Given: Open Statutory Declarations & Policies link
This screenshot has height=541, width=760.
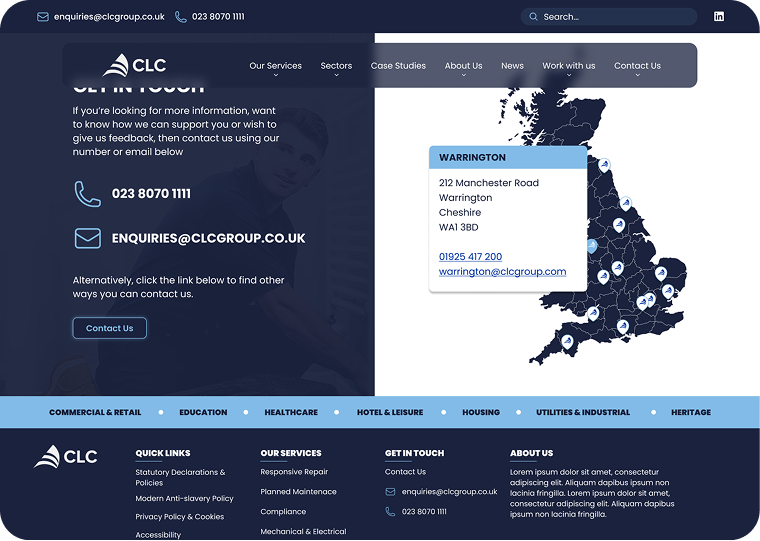Looking at the screenshot, I should click(x=180, y=477).
